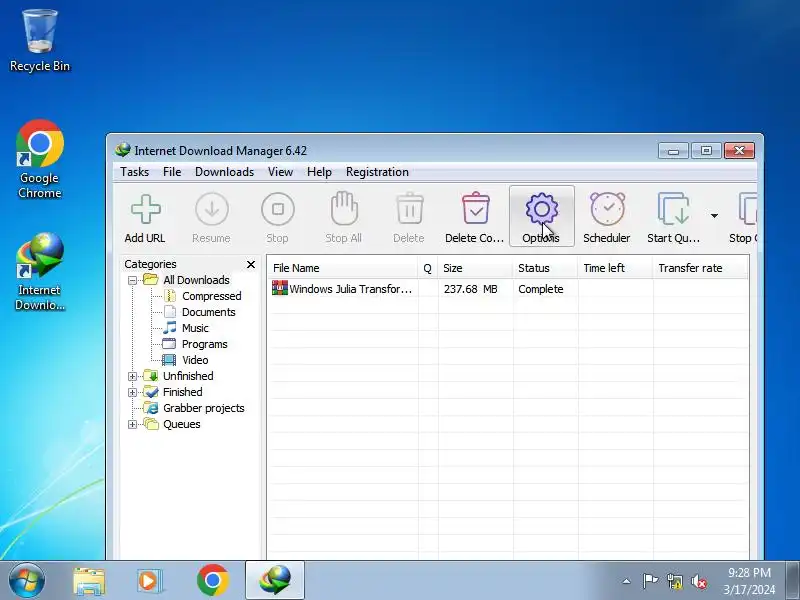Click the Resume toolbar icon
Image resolution: width=800 pixels, height=600 pixels.
point(211,209)
